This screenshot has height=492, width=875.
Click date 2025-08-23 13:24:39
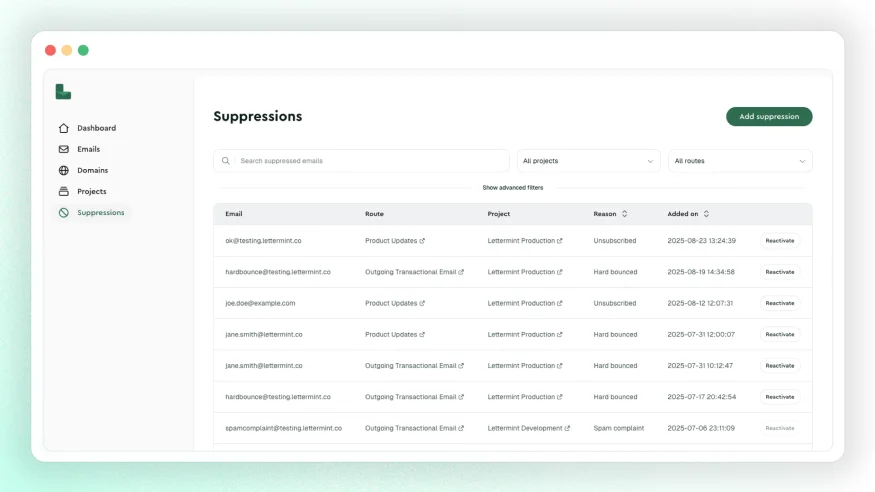click(701, 241)
